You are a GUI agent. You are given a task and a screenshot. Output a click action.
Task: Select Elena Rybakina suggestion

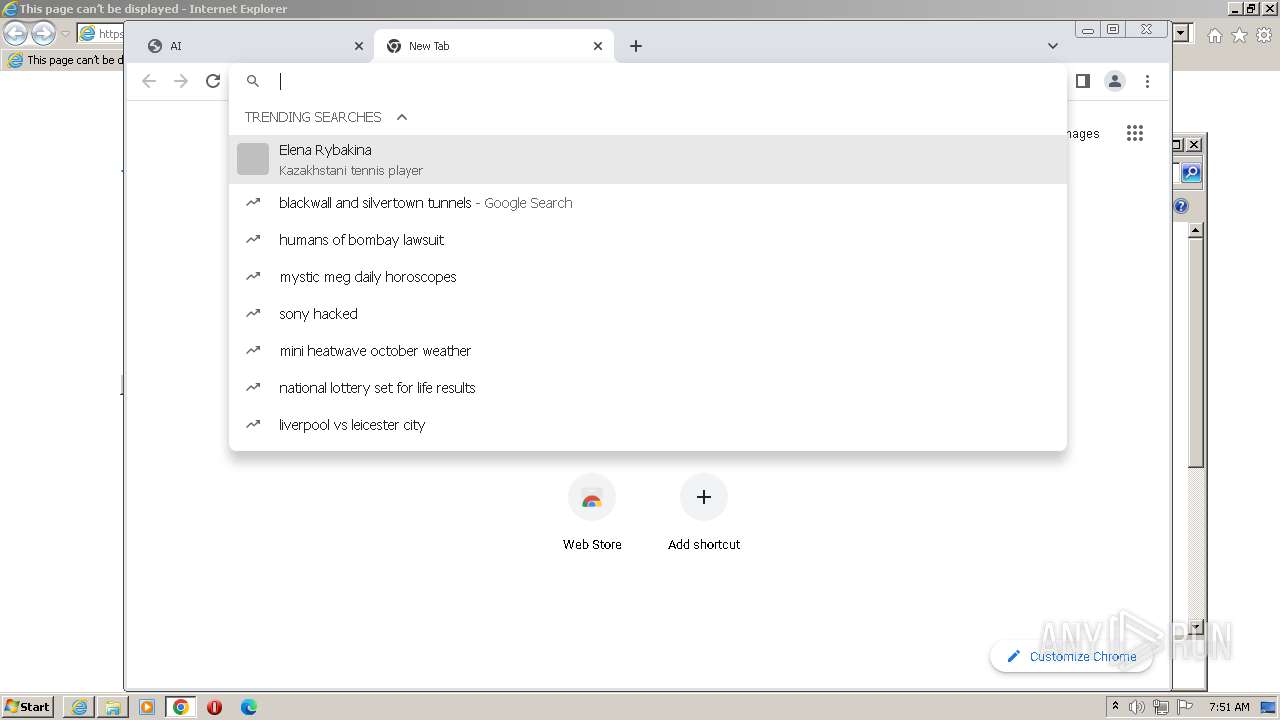(x=648, y=159)
